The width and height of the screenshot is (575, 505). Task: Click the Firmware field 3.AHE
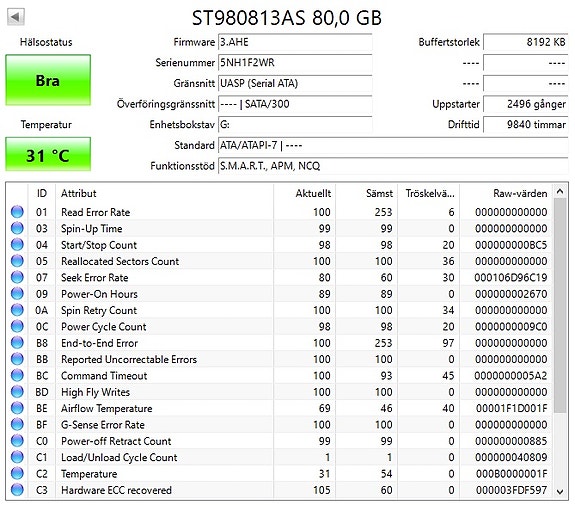(295, 42)
